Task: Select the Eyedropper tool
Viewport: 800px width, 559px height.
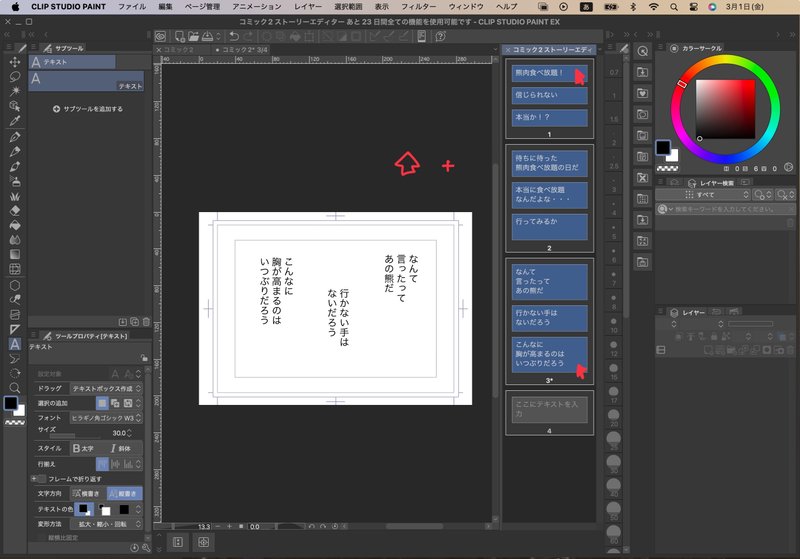Action: [15, 121]
